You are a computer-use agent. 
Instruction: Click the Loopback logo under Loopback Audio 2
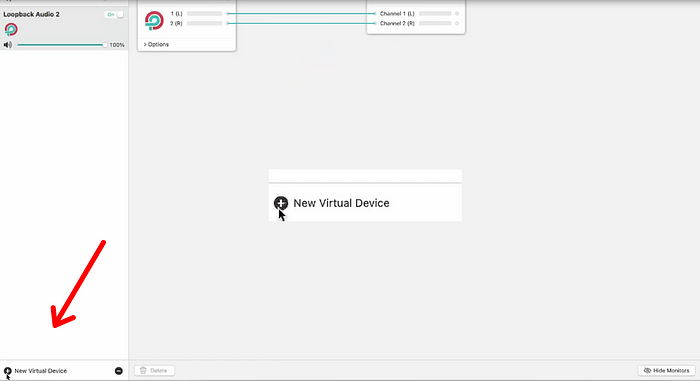[11, 29]
